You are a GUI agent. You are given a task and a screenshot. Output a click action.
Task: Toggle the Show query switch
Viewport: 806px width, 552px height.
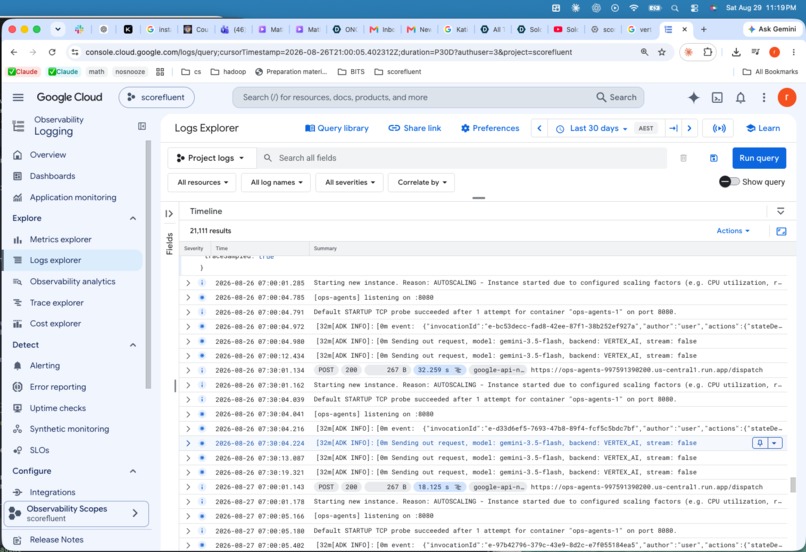(729, 182)
